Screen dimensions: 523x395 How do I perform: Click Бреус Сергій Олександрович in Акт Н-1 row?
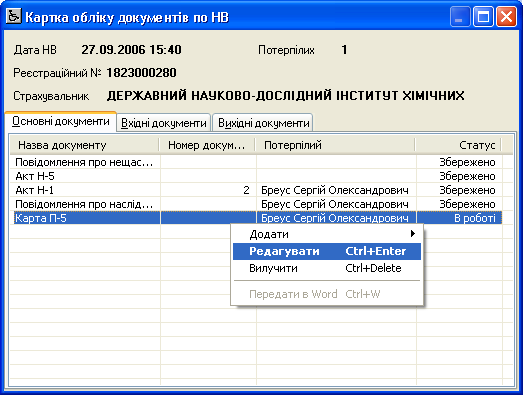(335, 190)
